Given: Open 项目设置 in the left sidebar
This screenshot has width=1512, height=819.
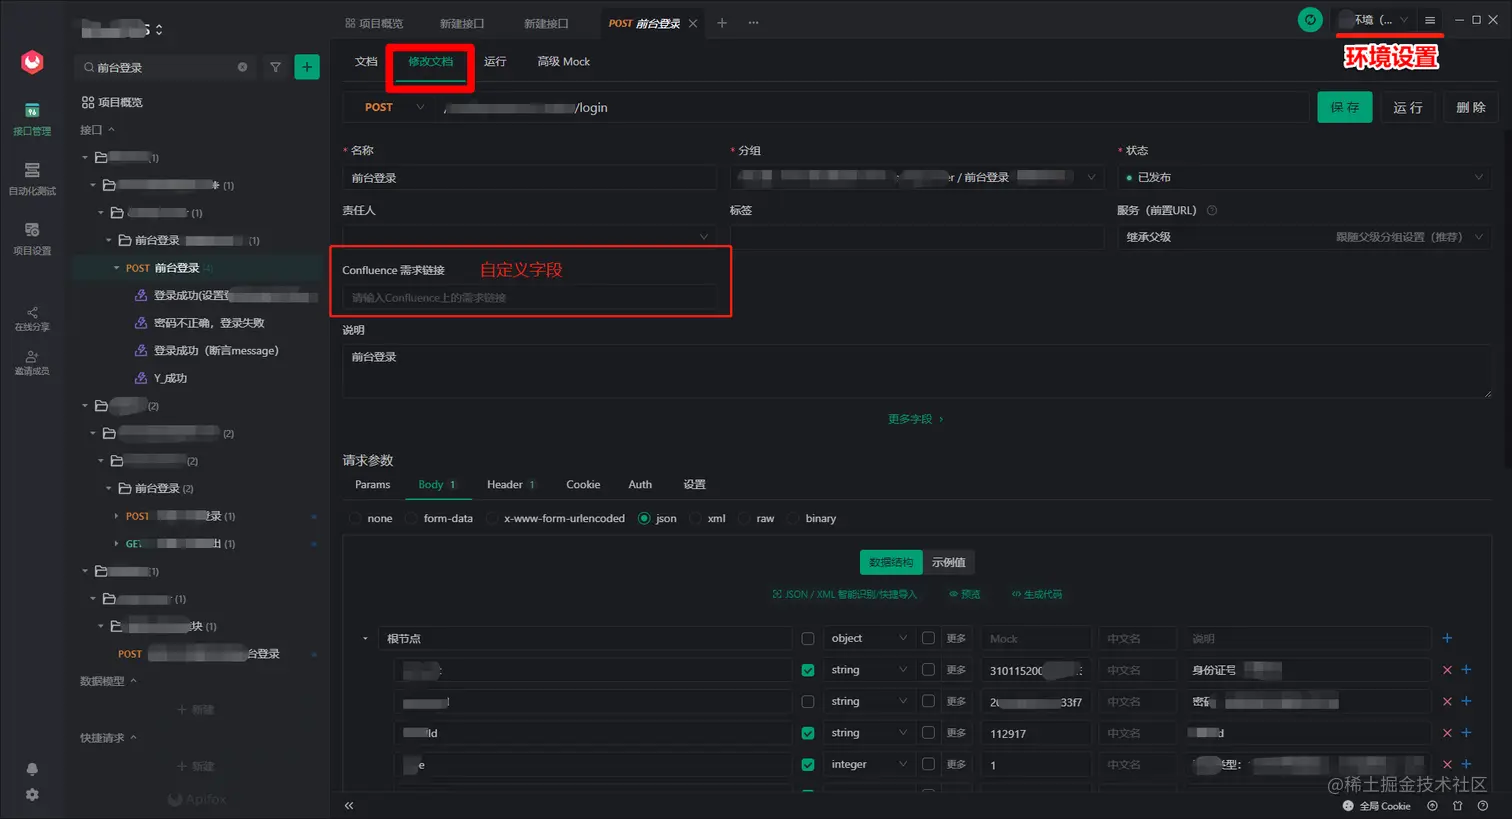Looking at the screenshot, I should tap(32, 239).
